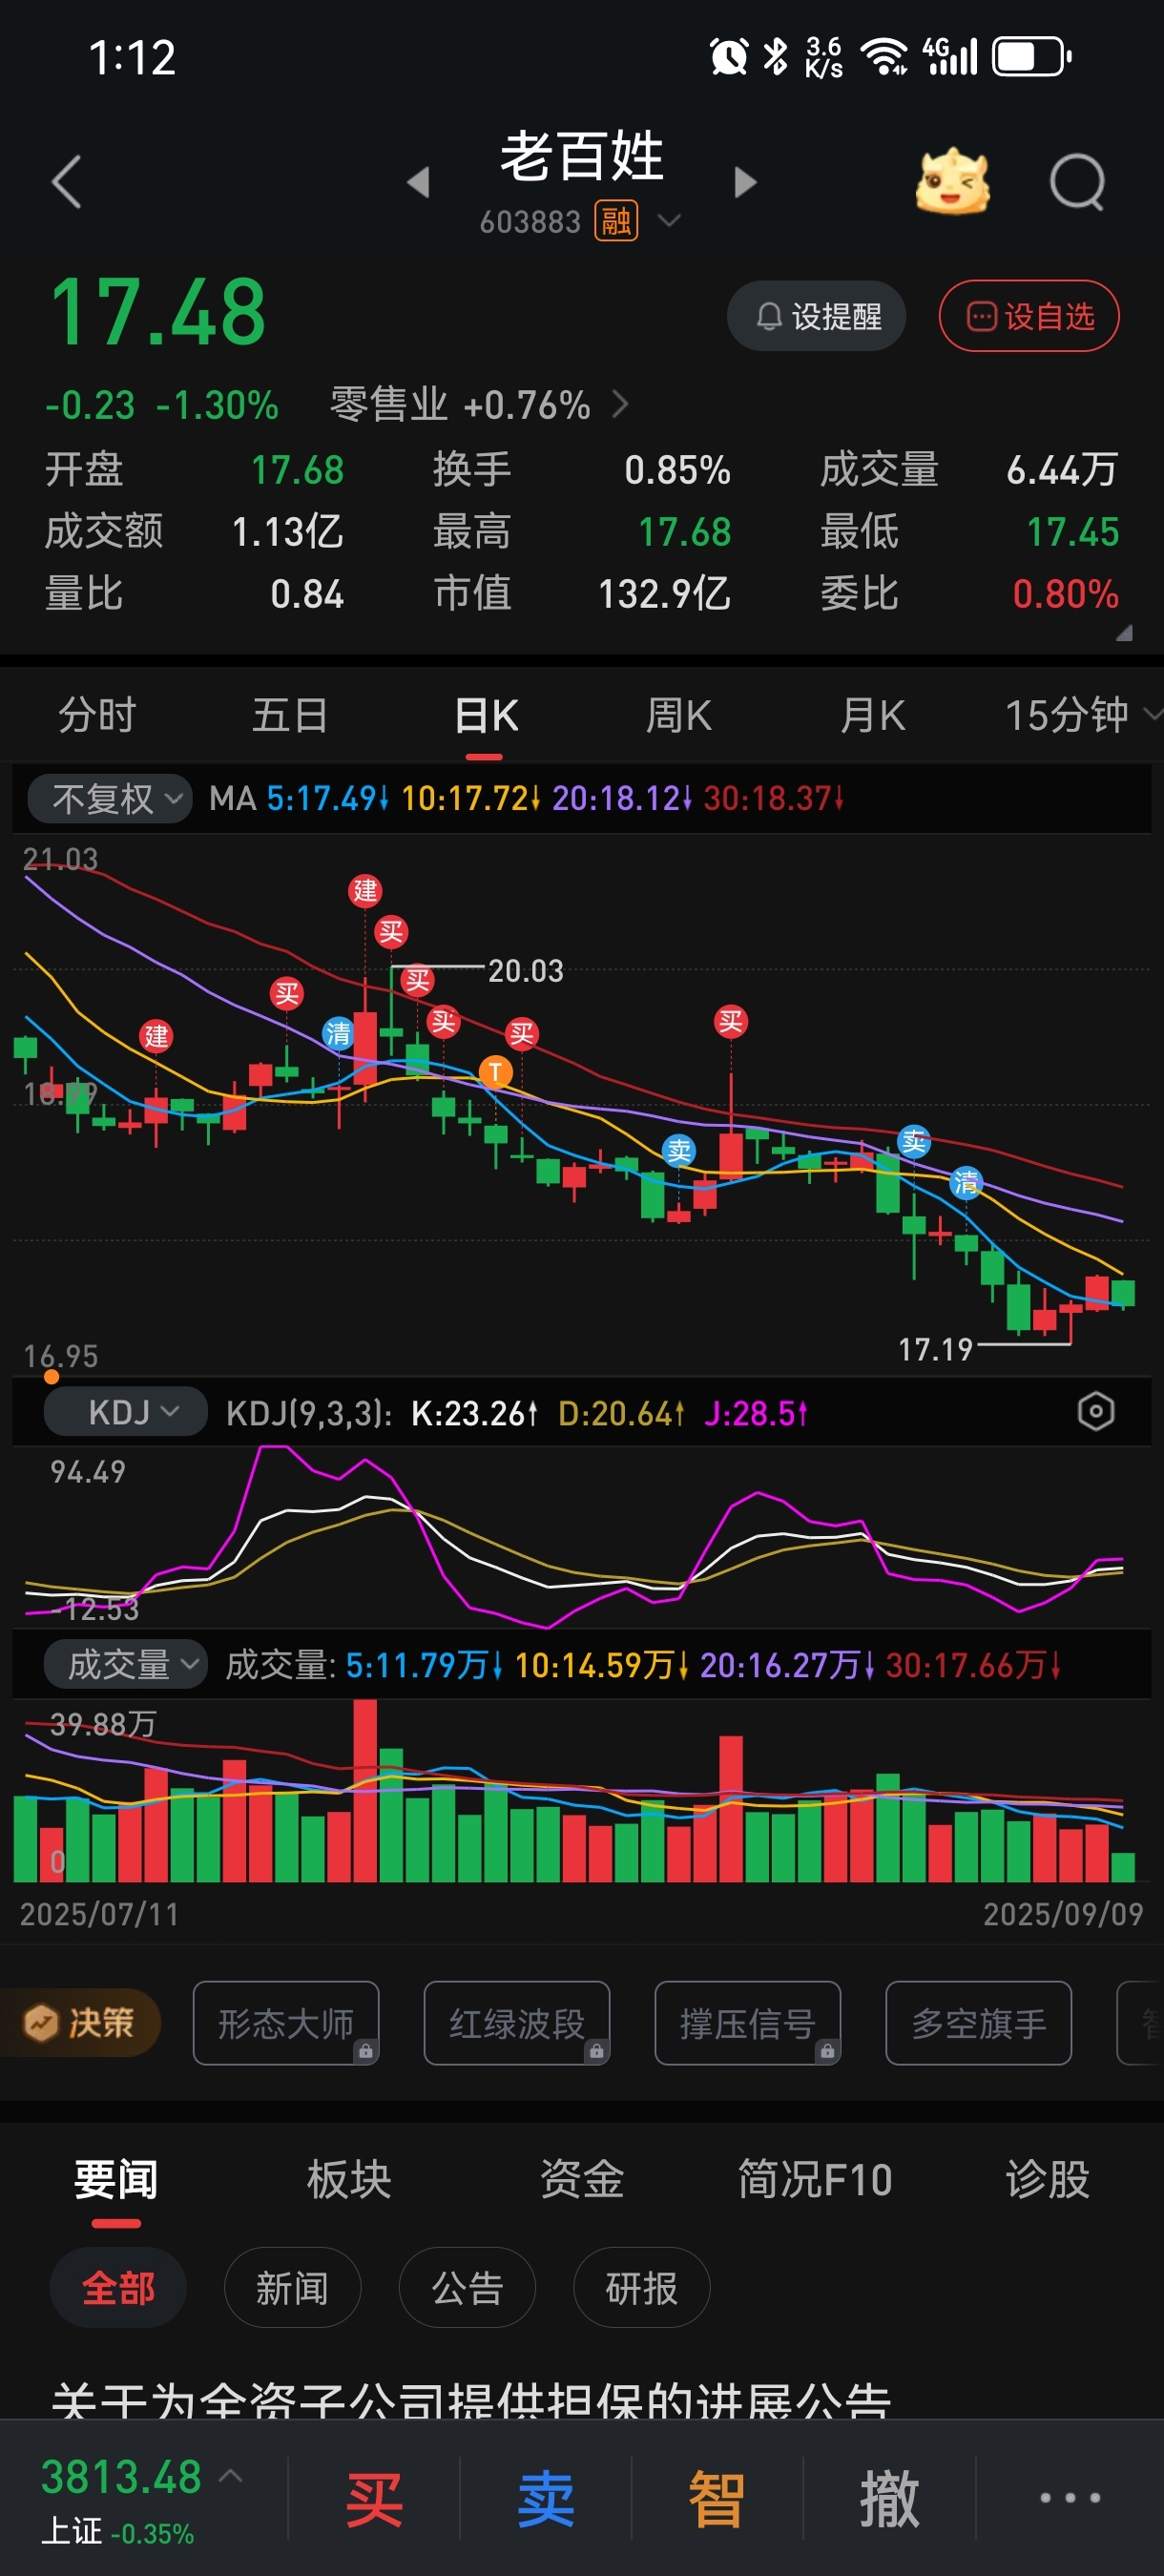Image resolution: width=1164 pixels, height=2576 pixels.
Task: Tap 上证 3813.48 index value
Action: 121,2476
